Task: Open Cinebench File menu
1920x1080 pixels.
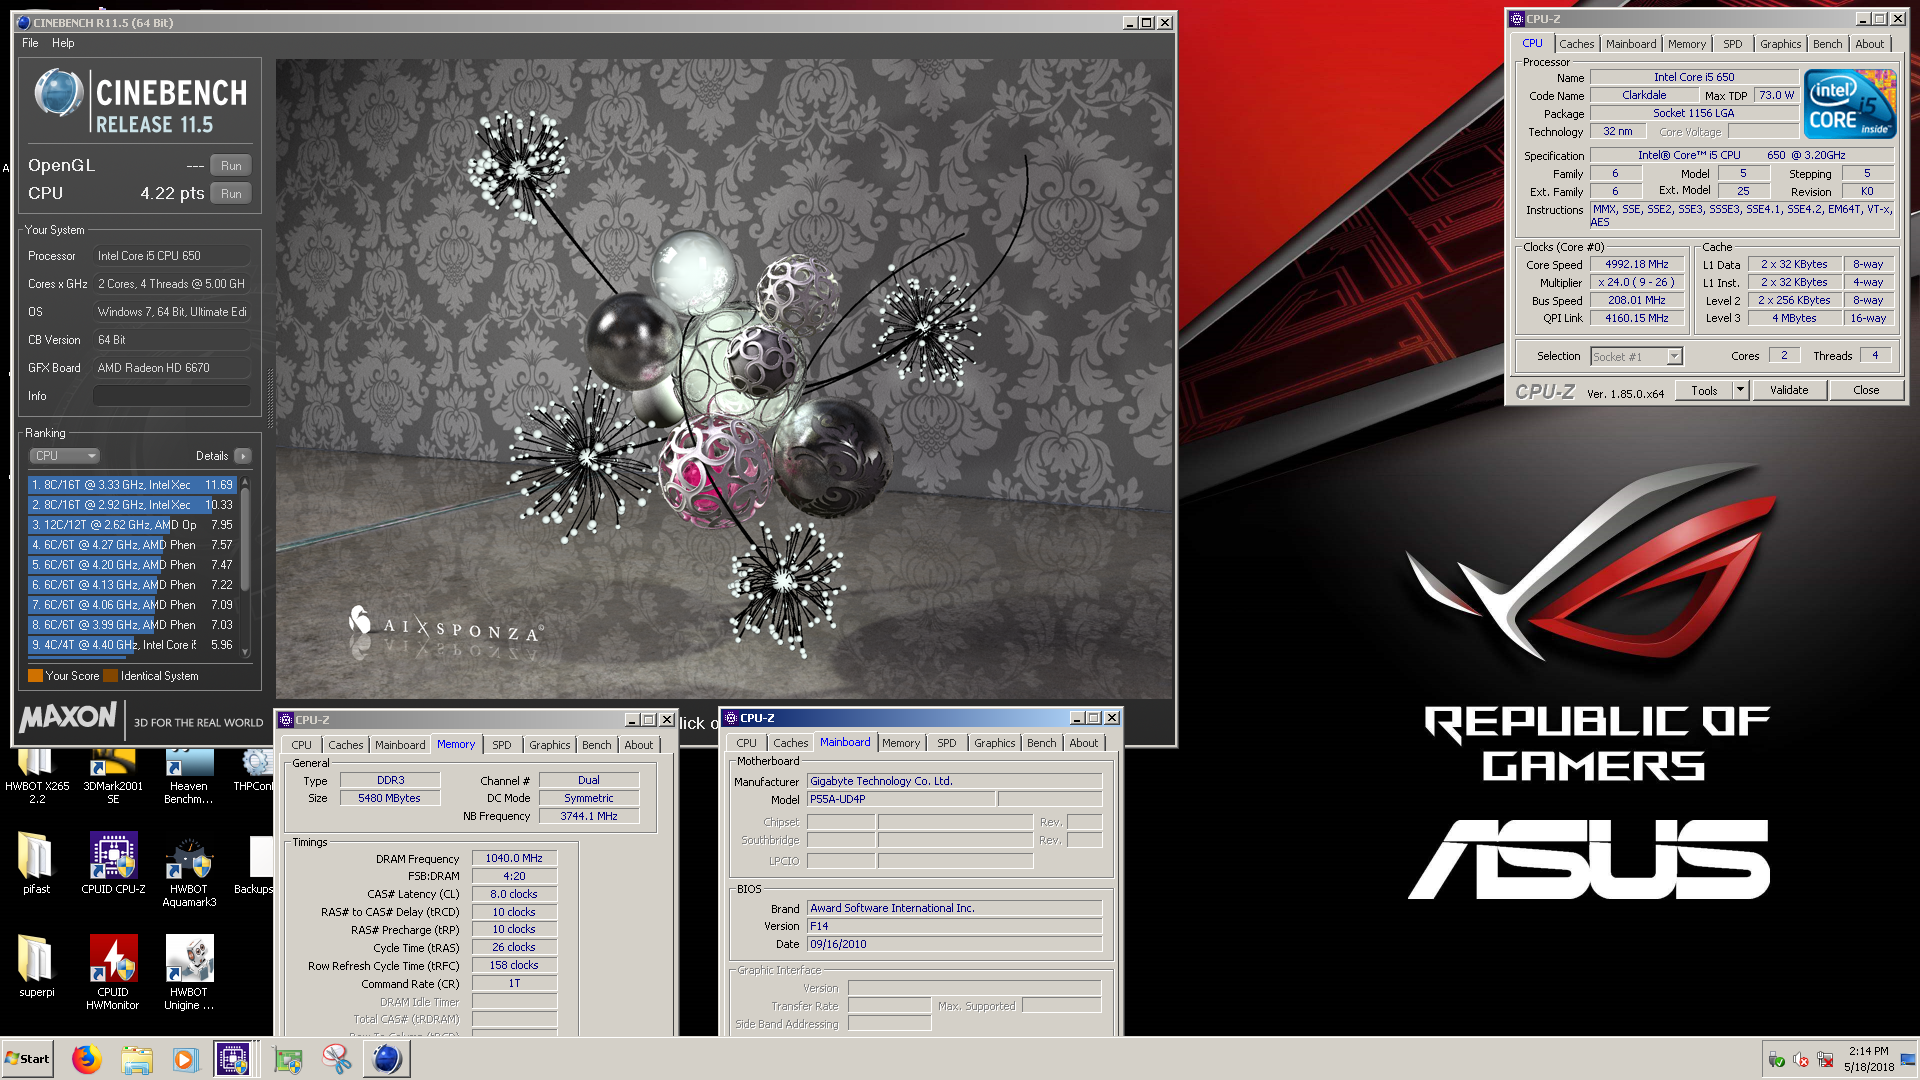Action: tap(30, 43)
